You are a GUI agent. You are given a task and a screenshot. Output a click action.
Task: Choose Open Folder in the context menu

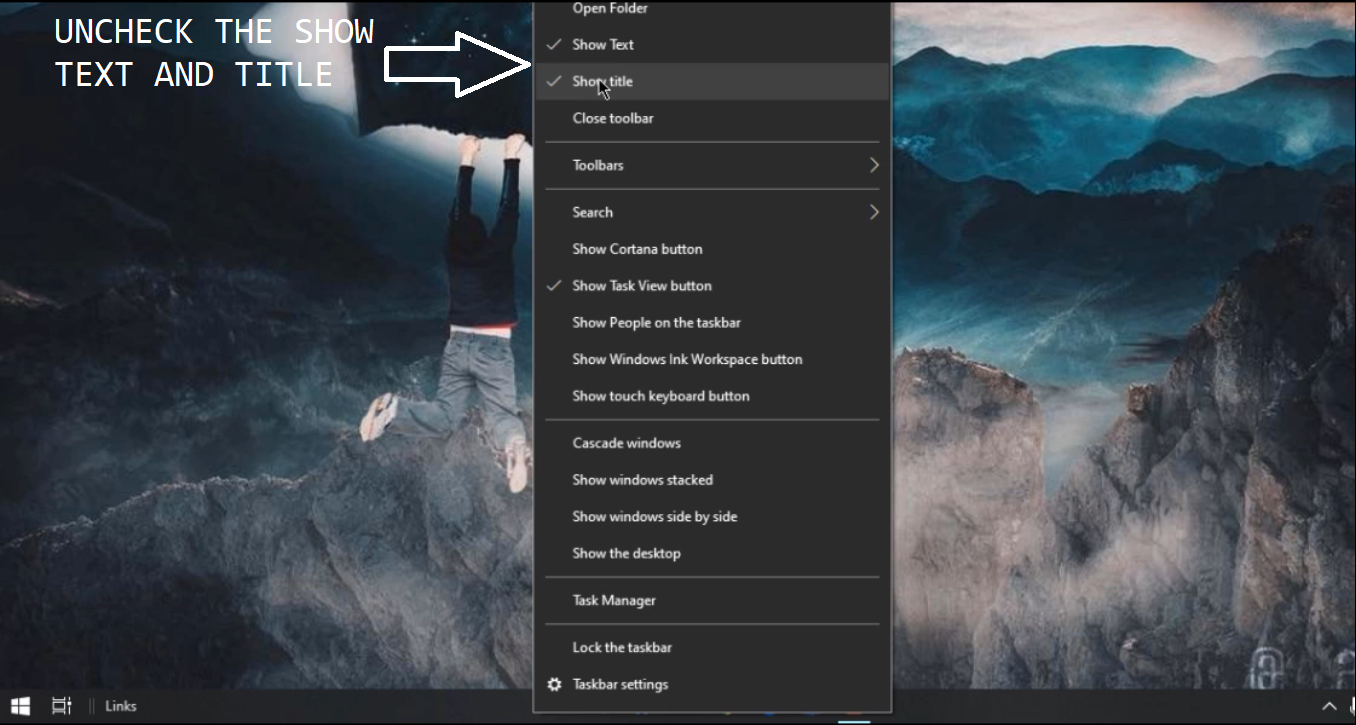pos(712,10)
